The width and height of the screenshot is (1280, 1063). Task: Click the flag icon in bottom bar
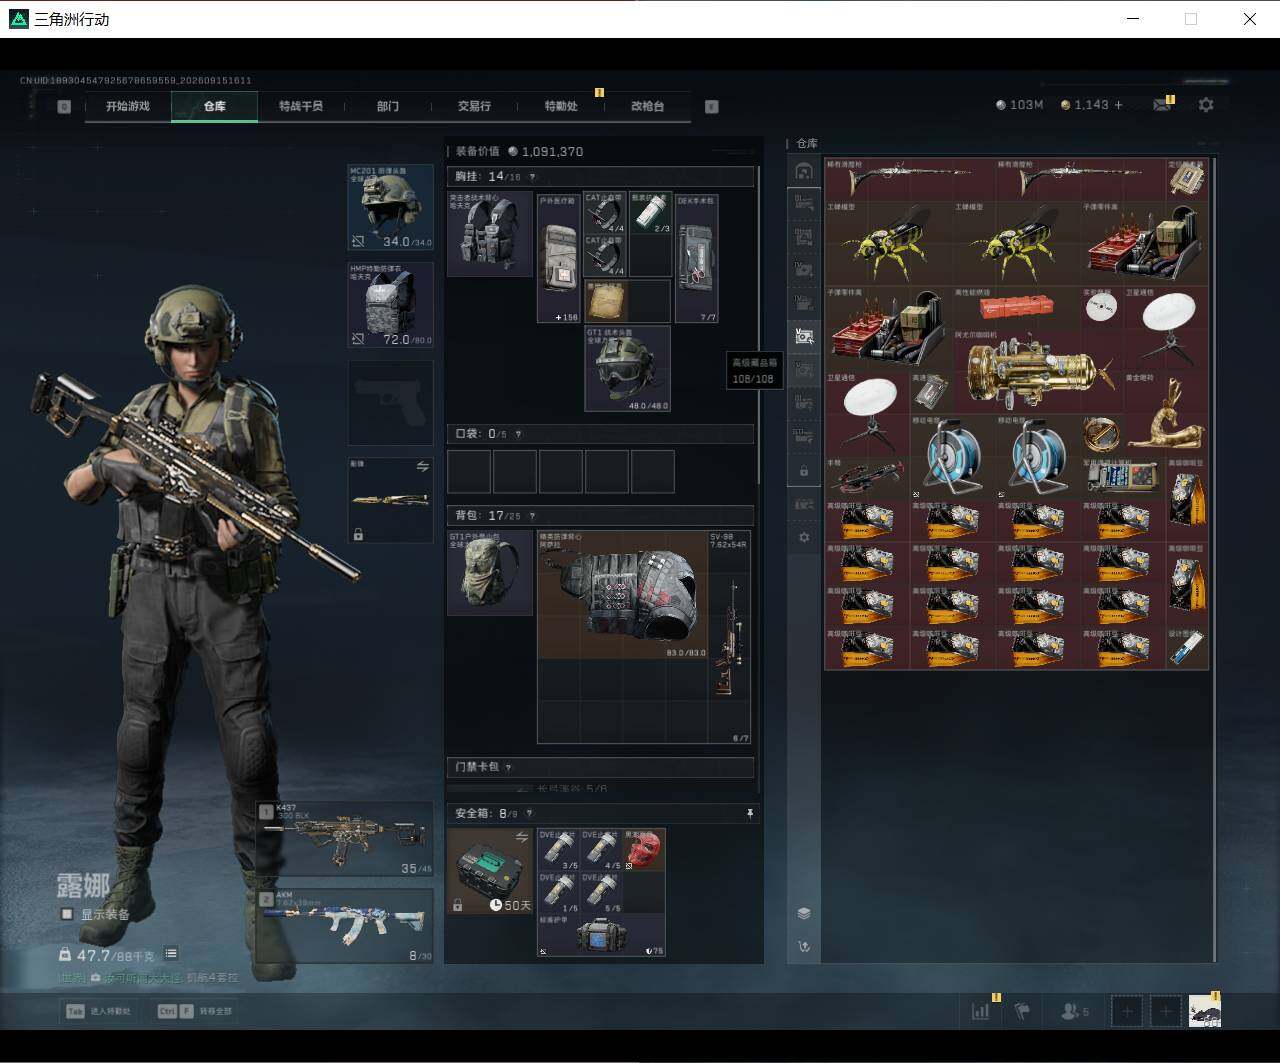click(x=1021, y=1011)
